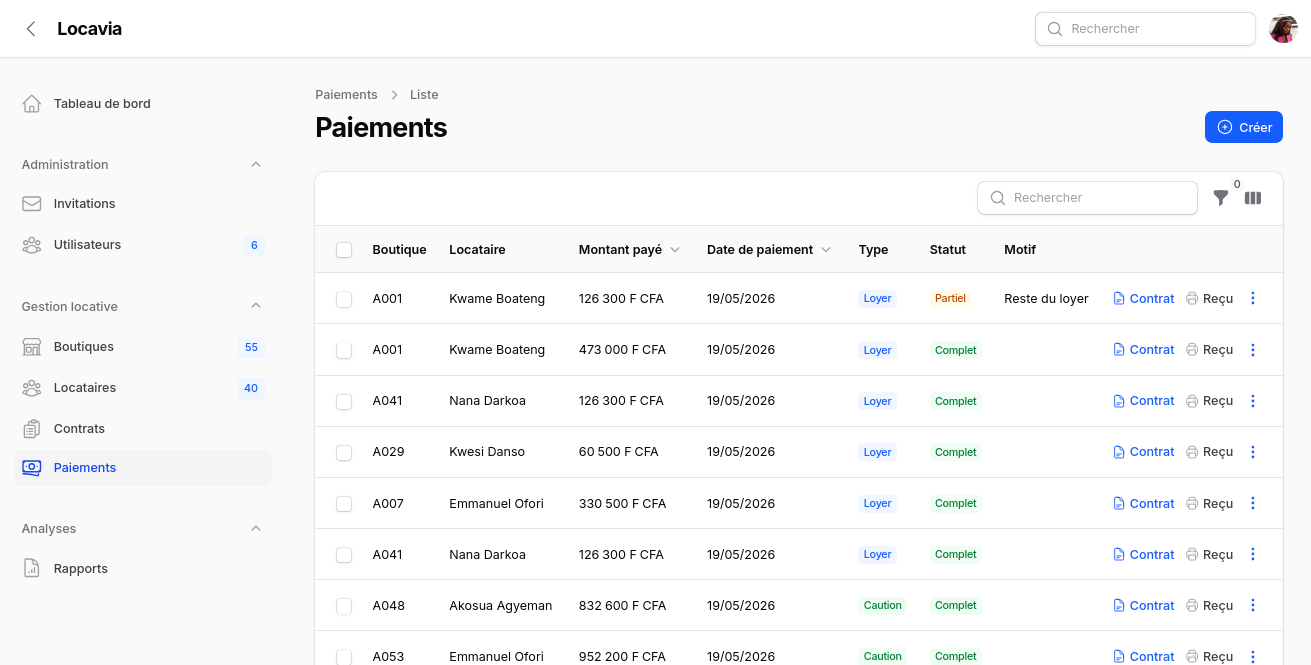Toggle columns with the columns icon
1311x665 pixels.
[x=1253, y=198]
